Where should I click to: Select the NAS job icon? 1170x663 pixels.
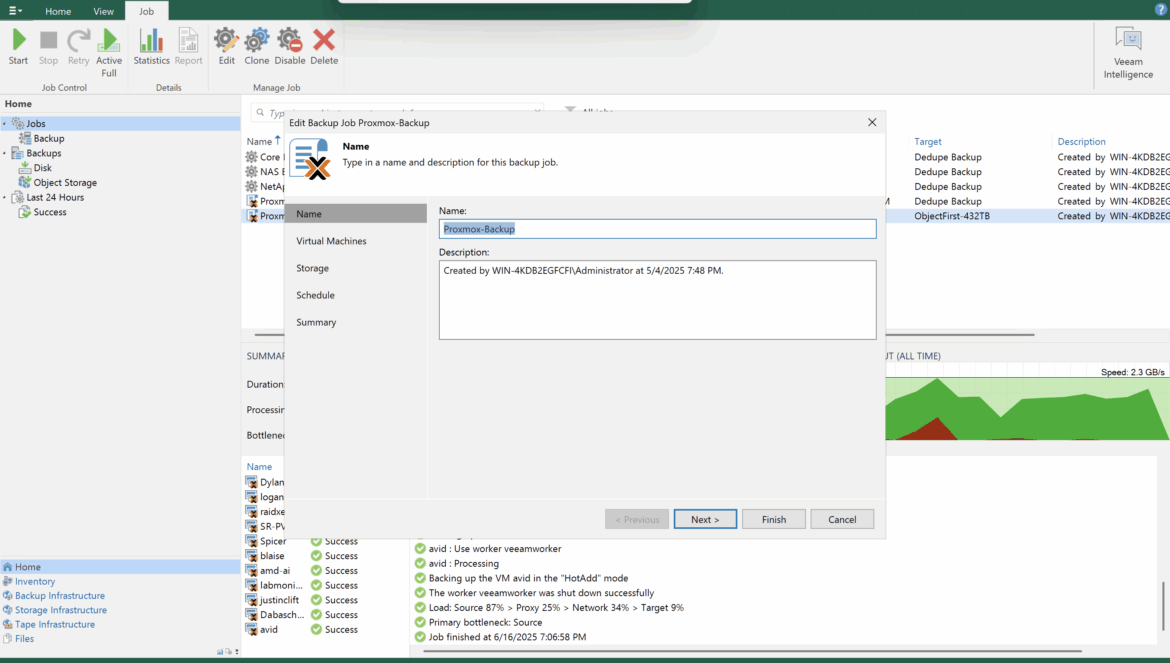tap(251, 172)
